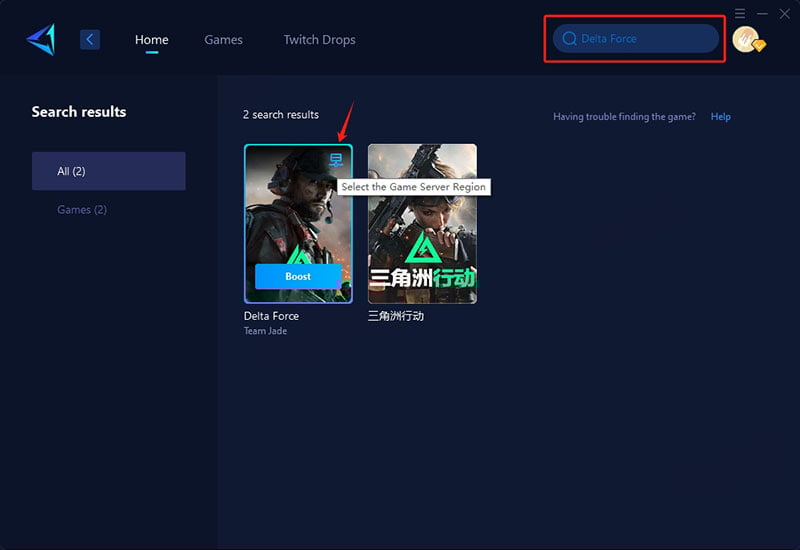Open the Home tab
This screenshot has height=550, width=800.
(152, 40)
